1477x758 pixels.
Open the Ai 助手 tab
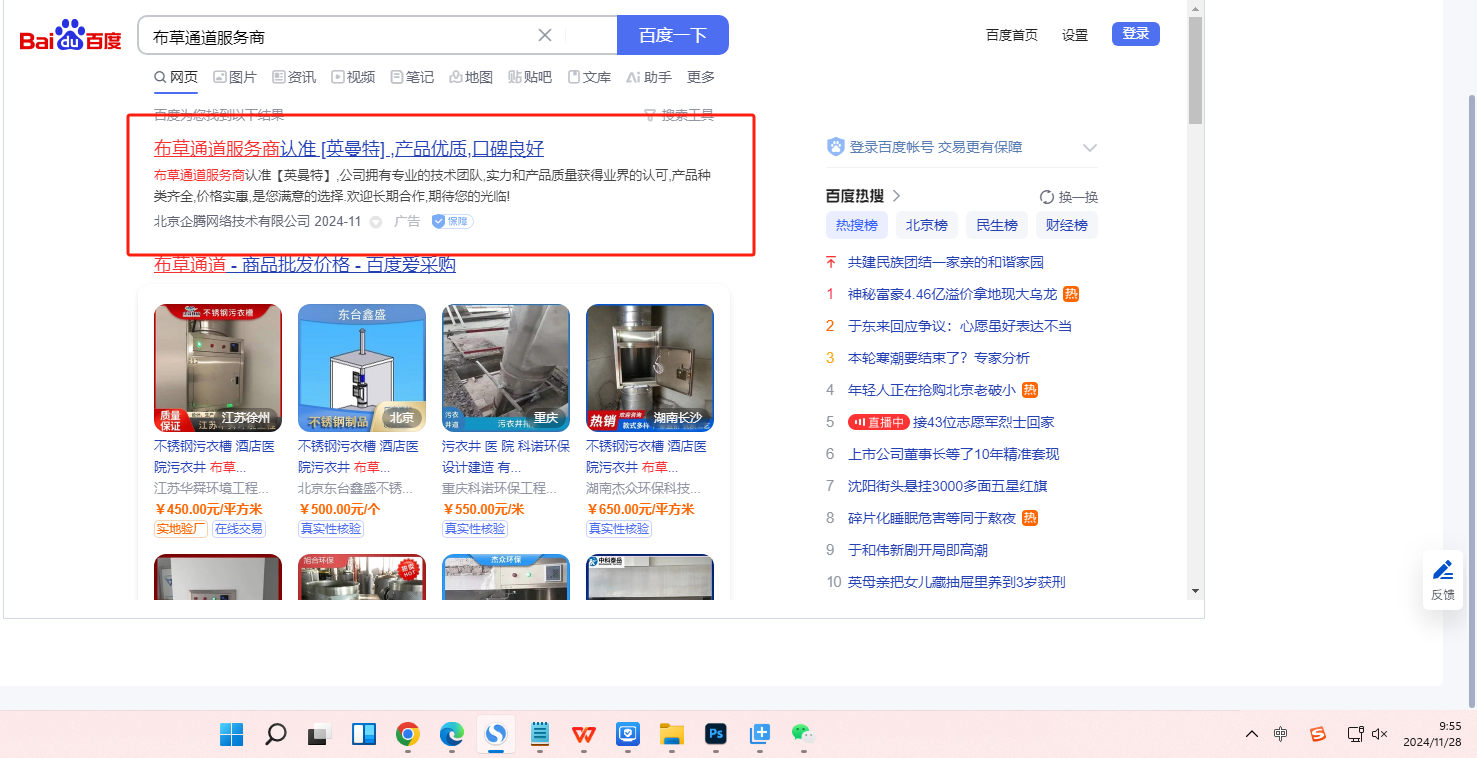pyautogui.click(x=649, y=77)
